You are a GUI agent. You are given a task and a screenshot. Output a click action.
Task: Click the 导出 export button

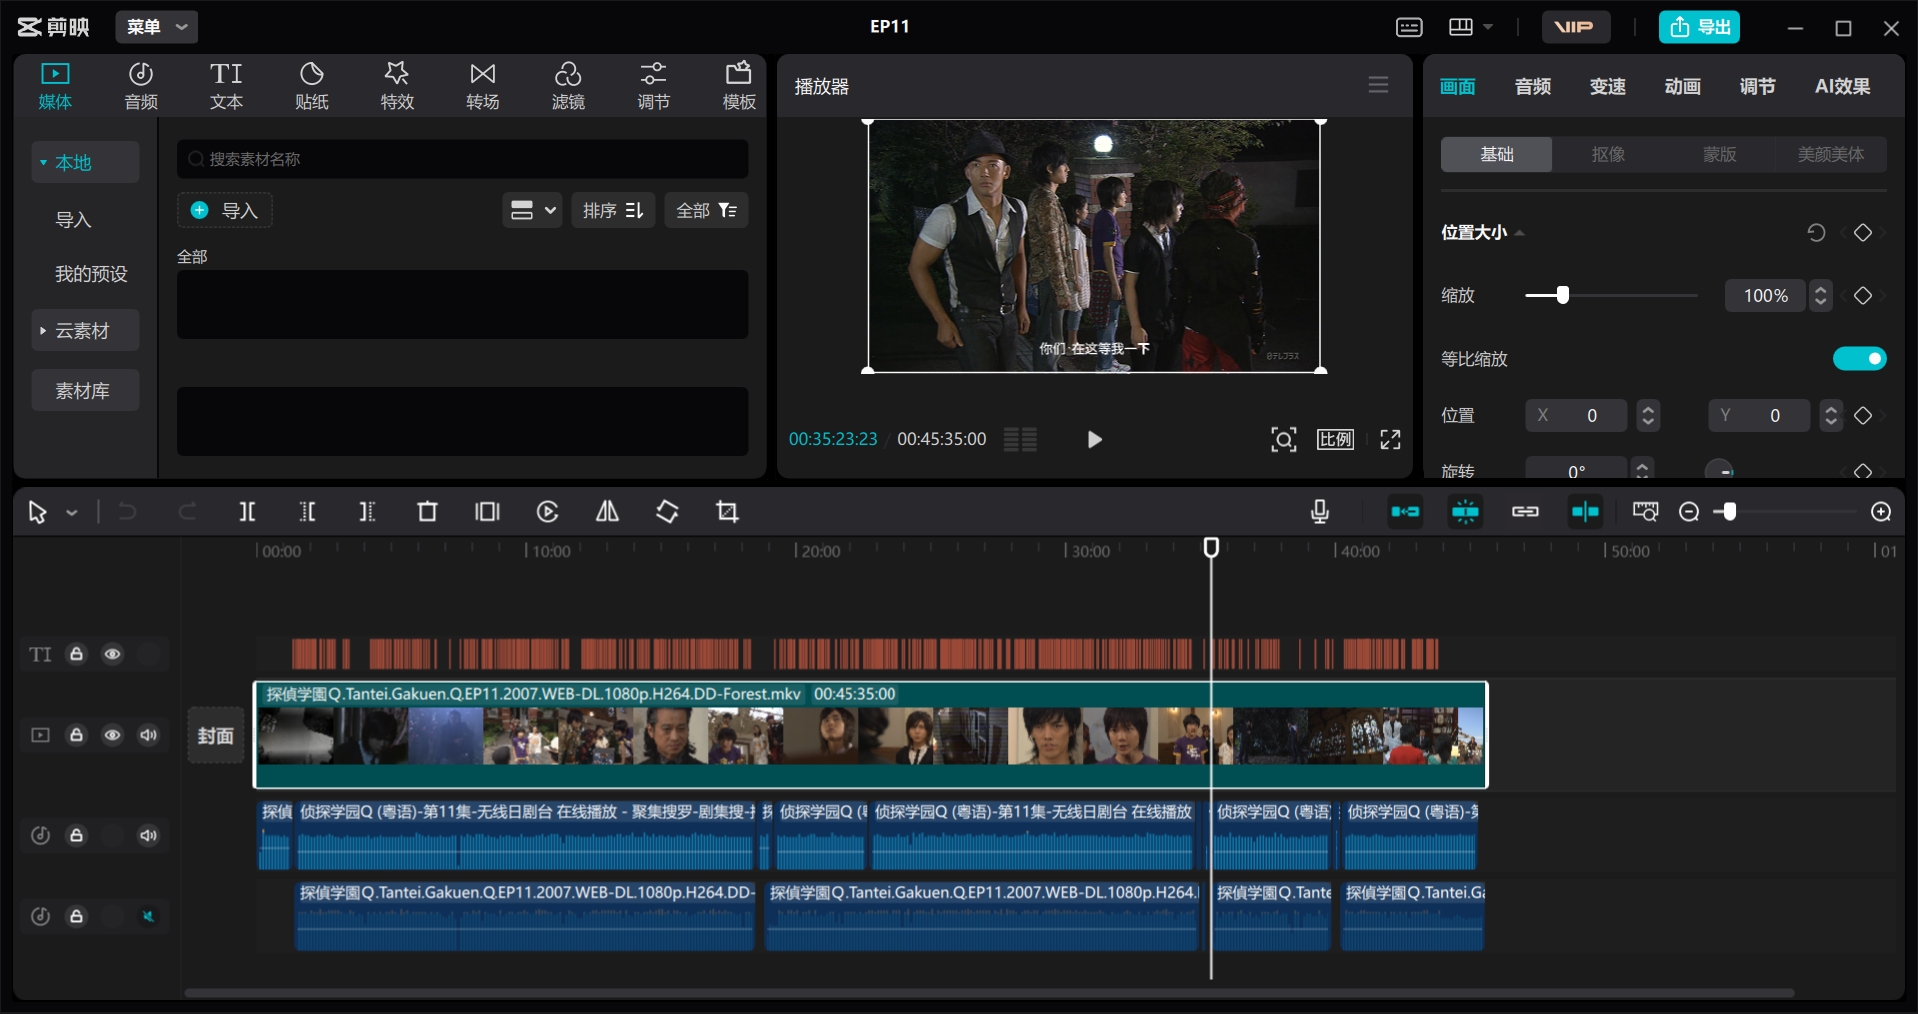tap(1699, 27)
